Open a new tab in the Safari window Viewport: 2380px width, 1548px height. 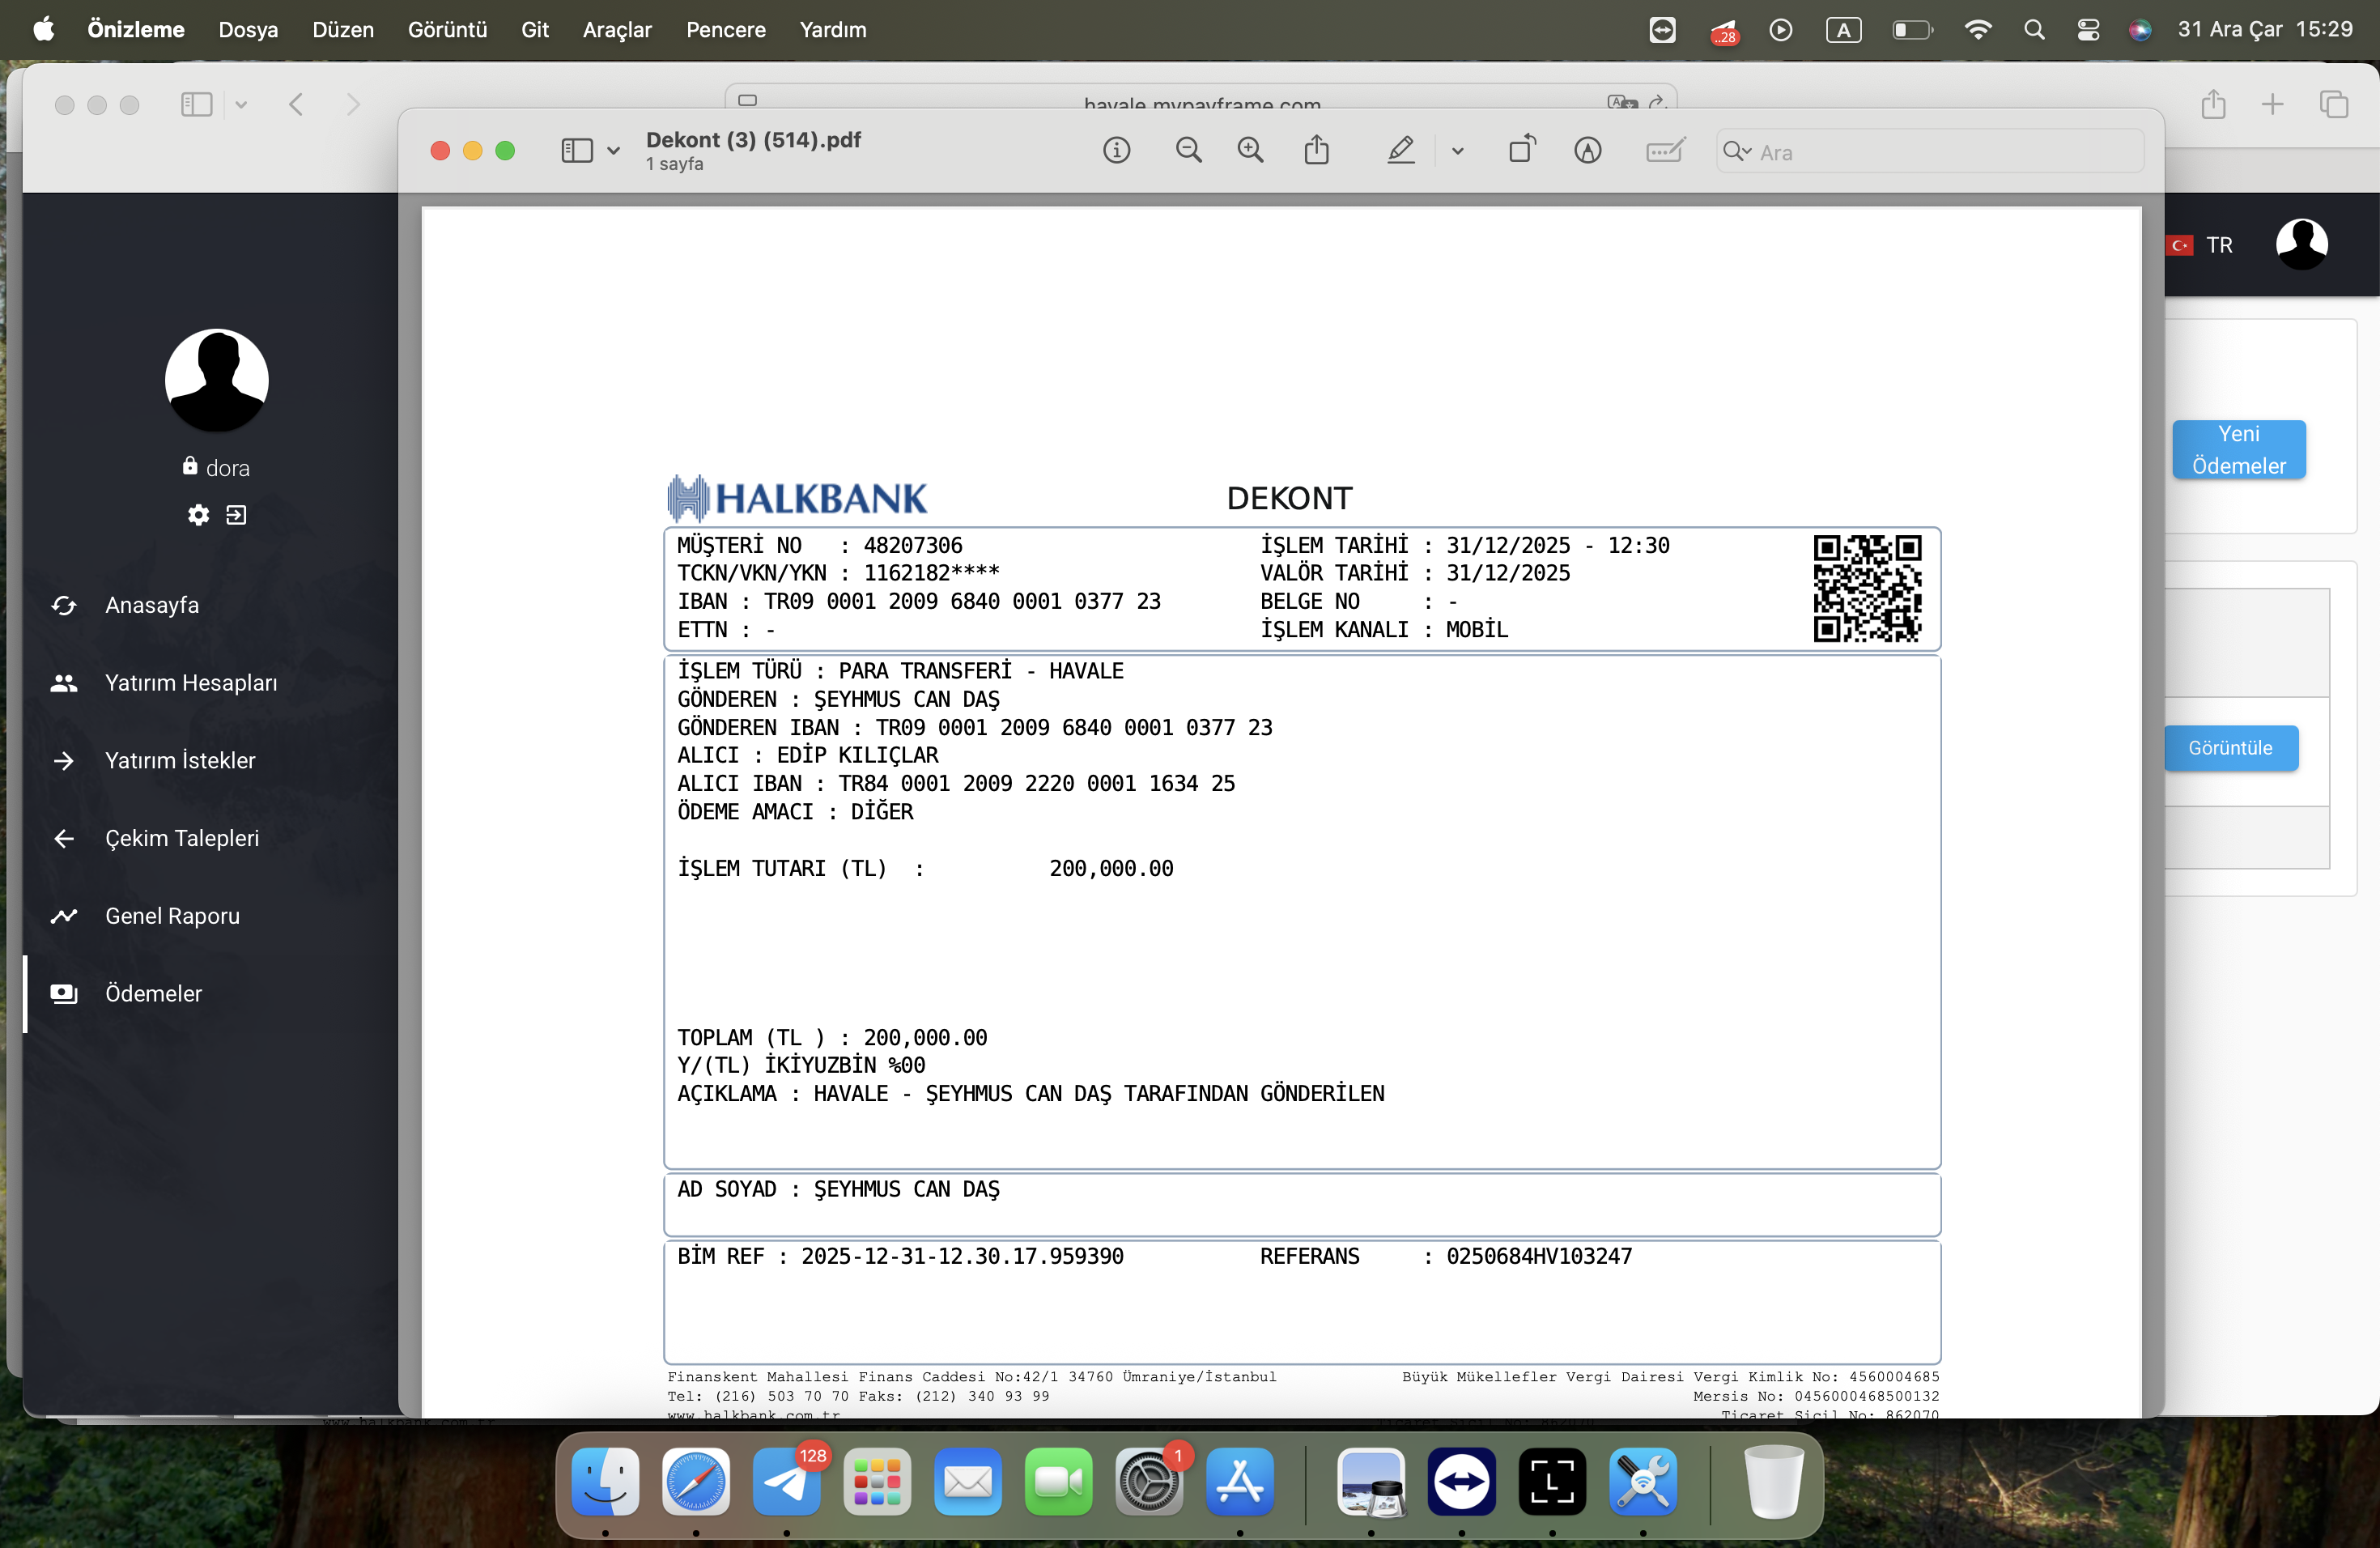[x=2272, y=105]
